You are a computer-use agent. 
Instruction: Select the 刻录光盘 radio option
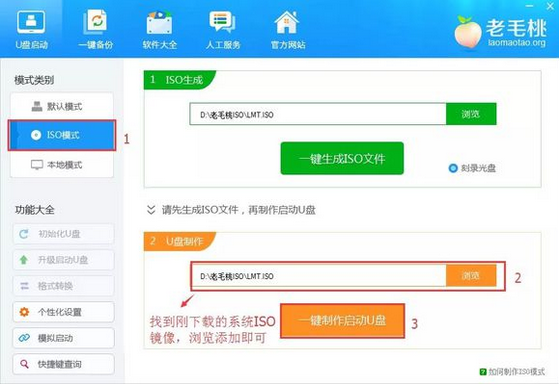point(453,168)
